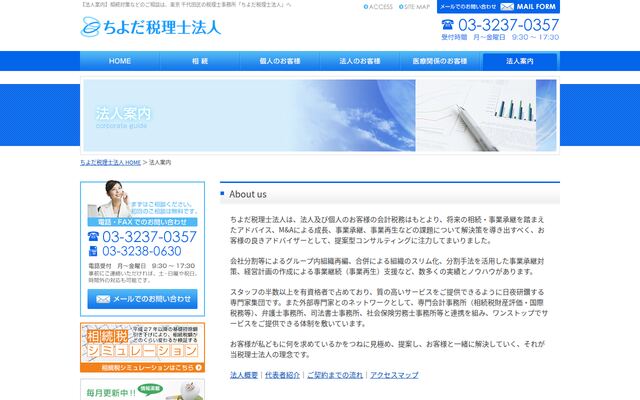
Task: Click the 法人案内 banner image
Action: (320, 116)
